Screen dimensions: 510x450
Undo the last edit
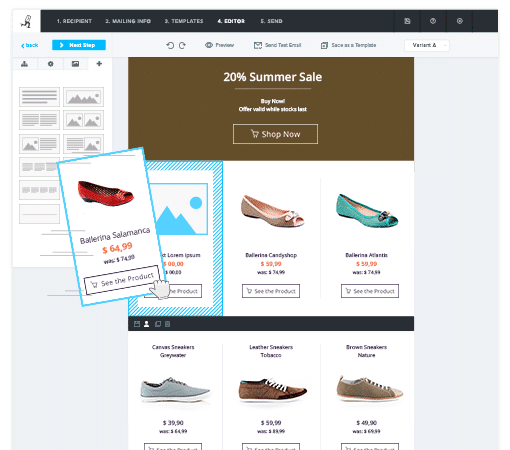(x=170, y=45)
